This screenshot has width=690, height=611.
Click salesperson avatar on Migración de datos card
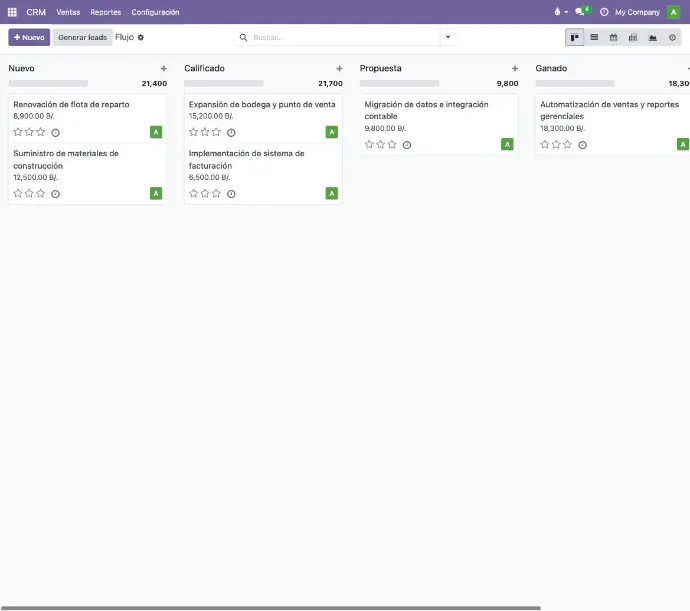[507, 144]
